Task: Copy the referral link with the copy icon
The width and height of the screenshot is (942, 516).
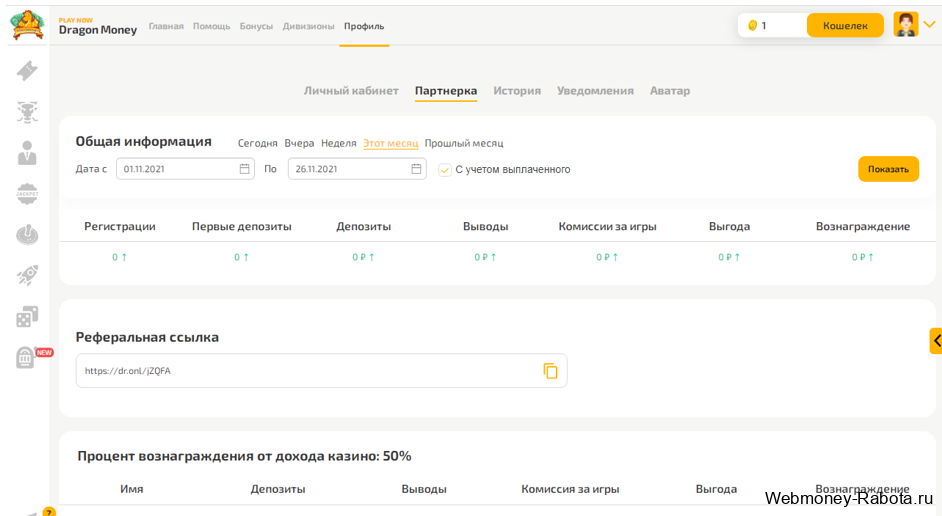Action: point(550,371)
